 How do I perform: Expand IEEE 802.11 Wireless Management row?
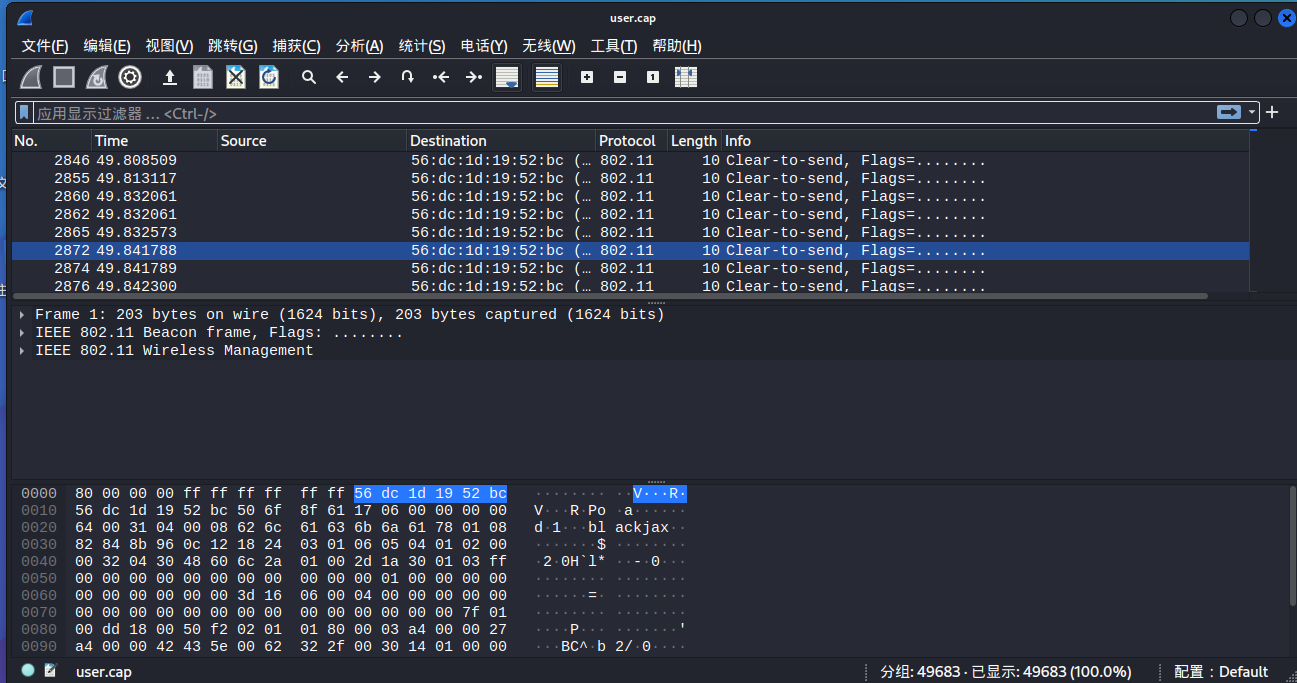coord(22,350)
